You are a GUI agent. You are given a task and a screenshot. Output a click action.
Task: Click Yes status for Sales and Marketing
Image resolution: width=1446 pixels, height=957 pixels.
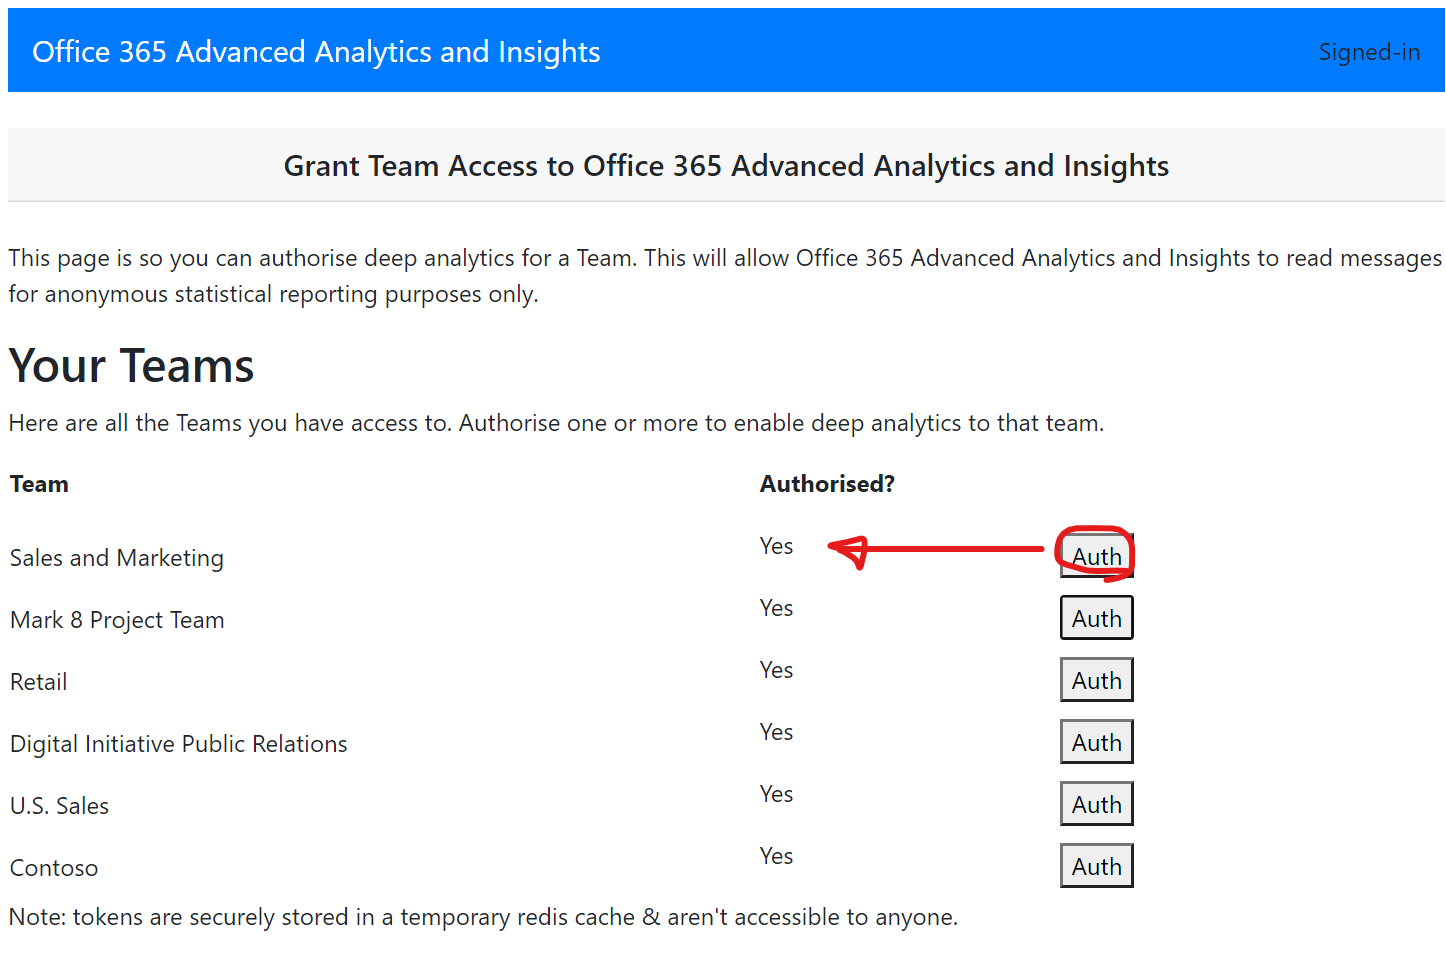pyautogui.click(x=776, y=546)
